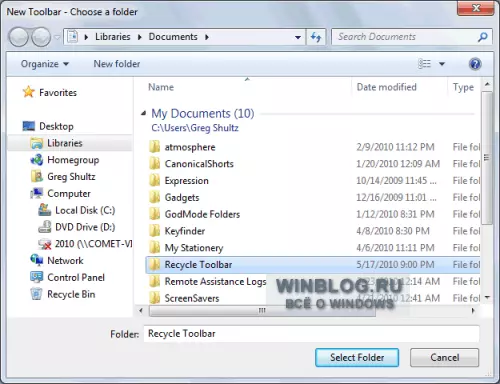The image size is (500, 384).
Task: Click the Refresh button next to address bar
Action: coord(316,37)
